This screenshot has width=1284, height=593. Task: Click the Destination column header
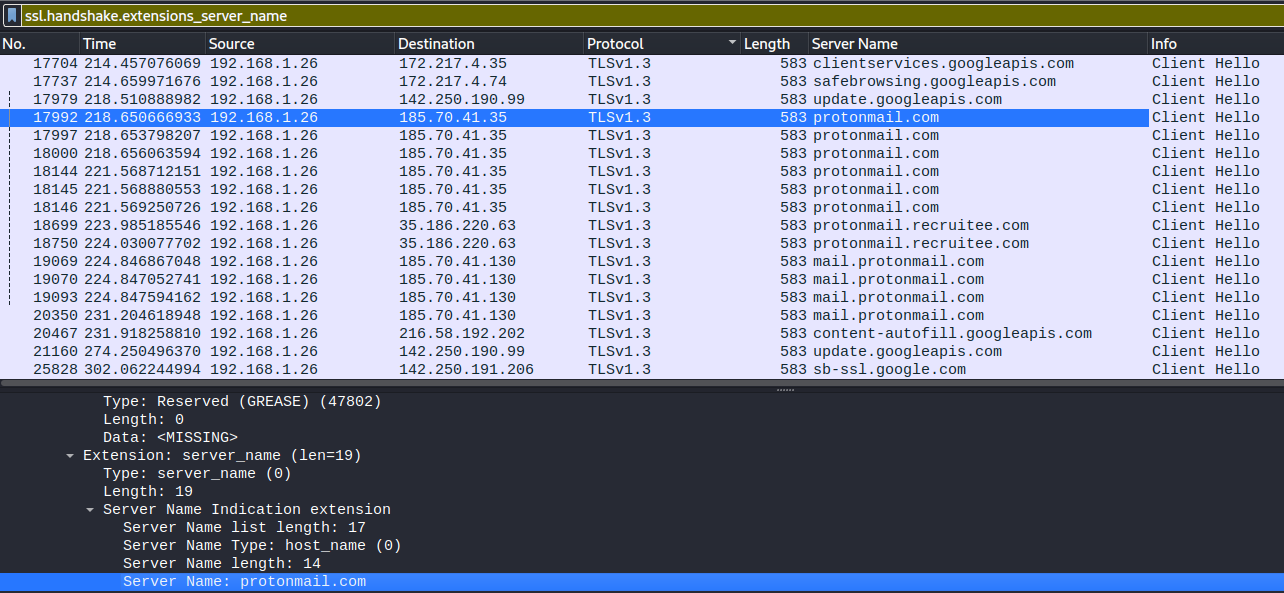[x=489, y=44]
